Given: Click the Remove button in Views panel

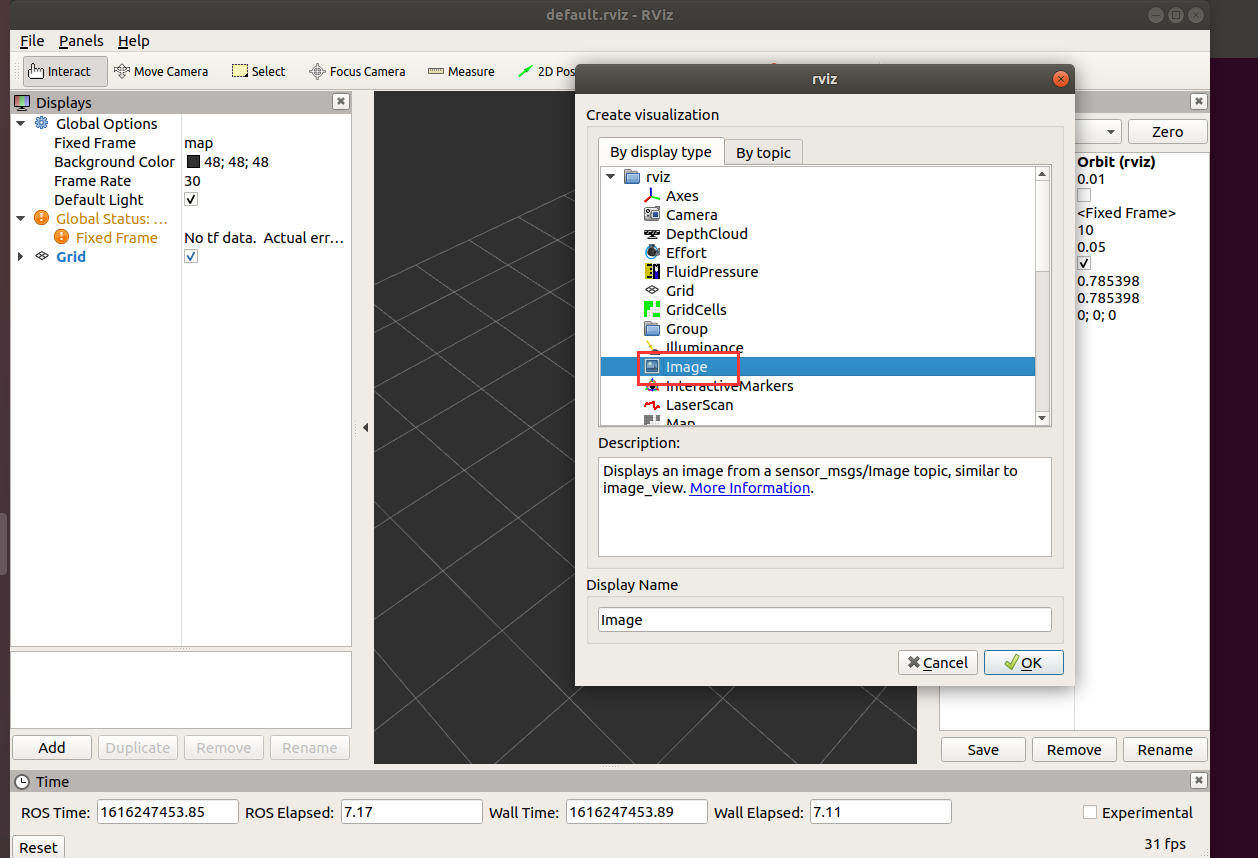Looking at the screenshot, I should tap(1074, 750).
